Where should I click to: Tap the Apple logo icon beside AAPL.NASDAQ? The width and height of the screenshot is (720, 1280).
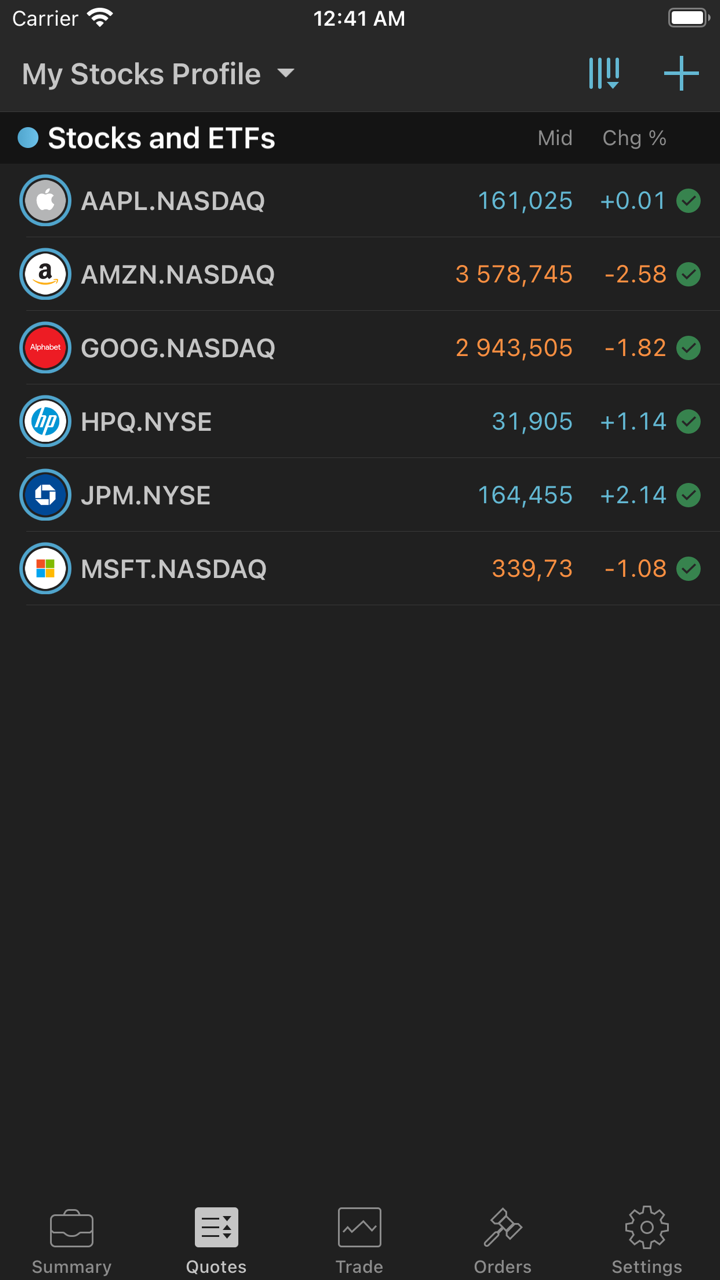[45, 201]
